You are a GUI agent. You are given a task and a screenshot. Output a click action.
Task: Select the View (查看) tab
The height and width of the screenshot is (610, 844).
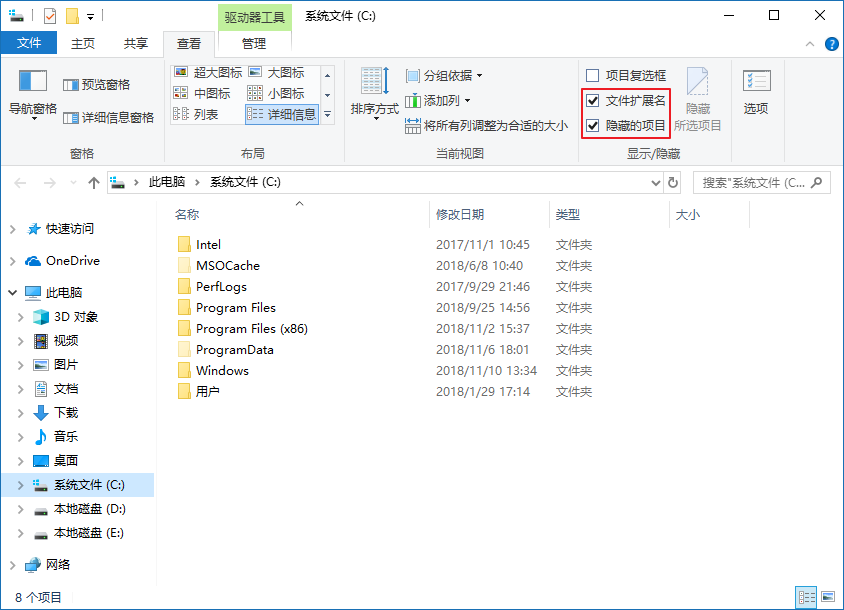(x=188, y=44)
